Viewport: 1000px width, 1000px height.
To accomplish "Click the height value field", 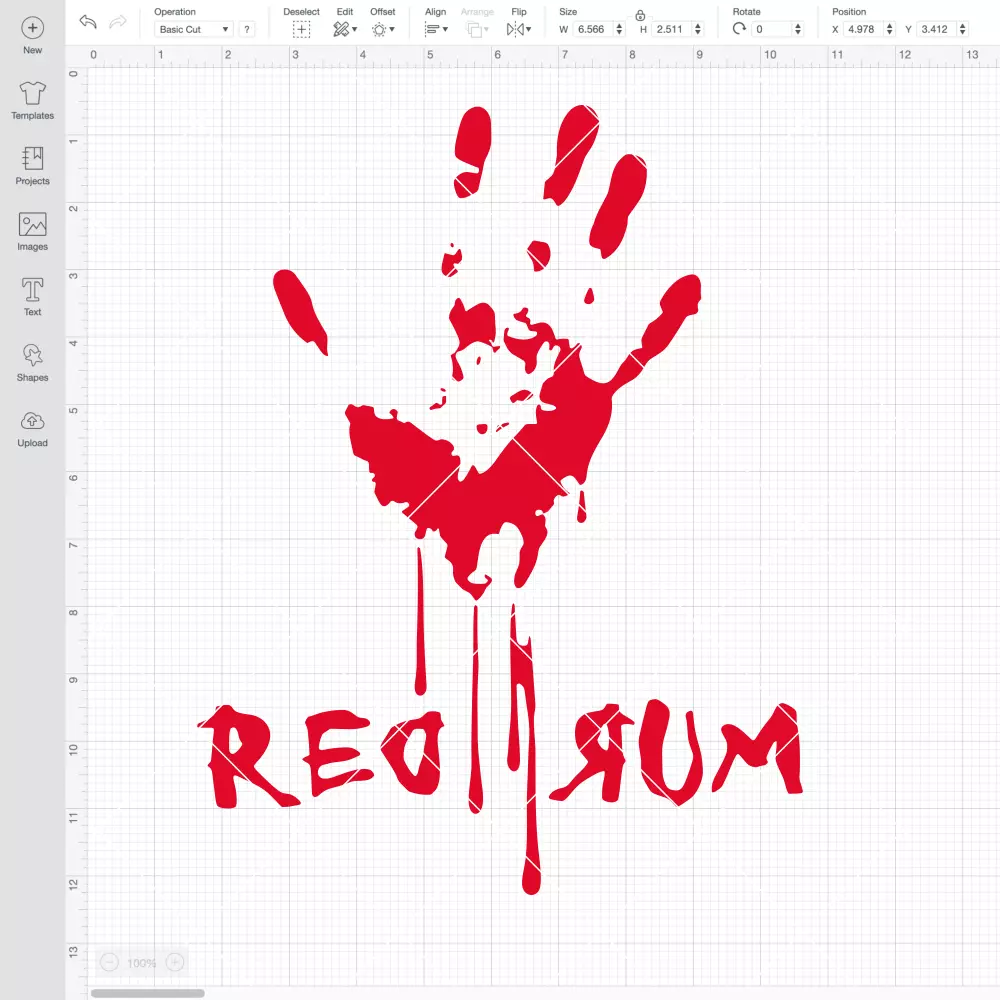I will tap(671, 29).
